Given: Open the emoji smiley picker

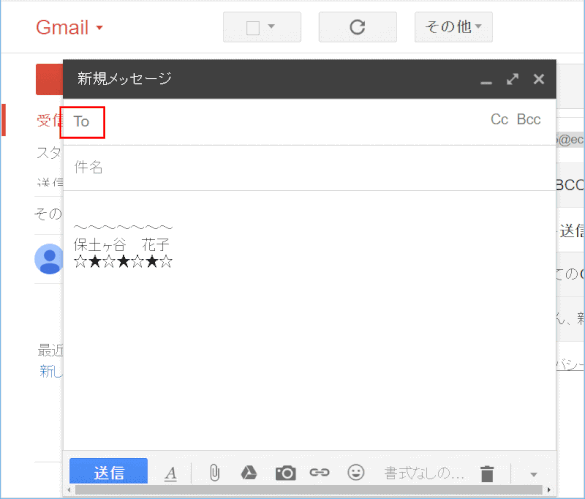Looking at the screenshot, I should 356,473.
